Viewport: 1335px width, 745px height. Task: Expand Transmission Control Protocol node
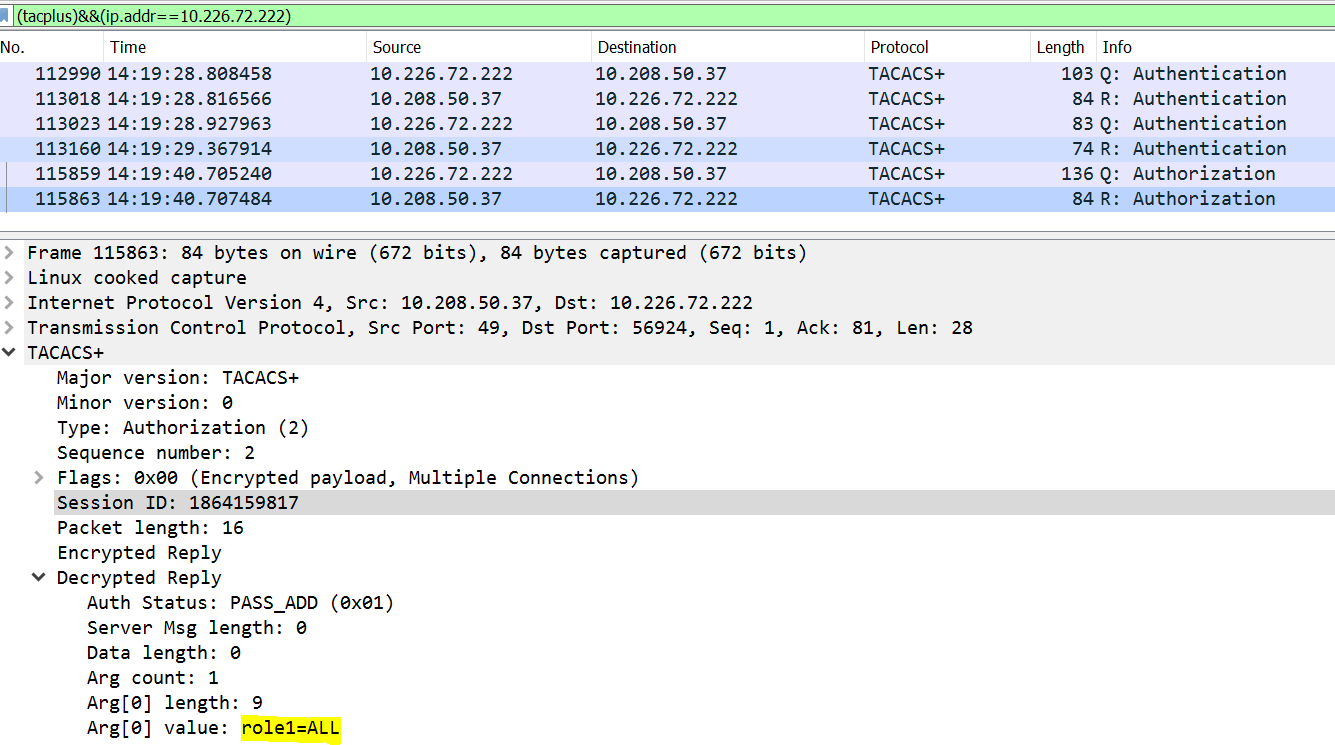(x=9, y=328)
